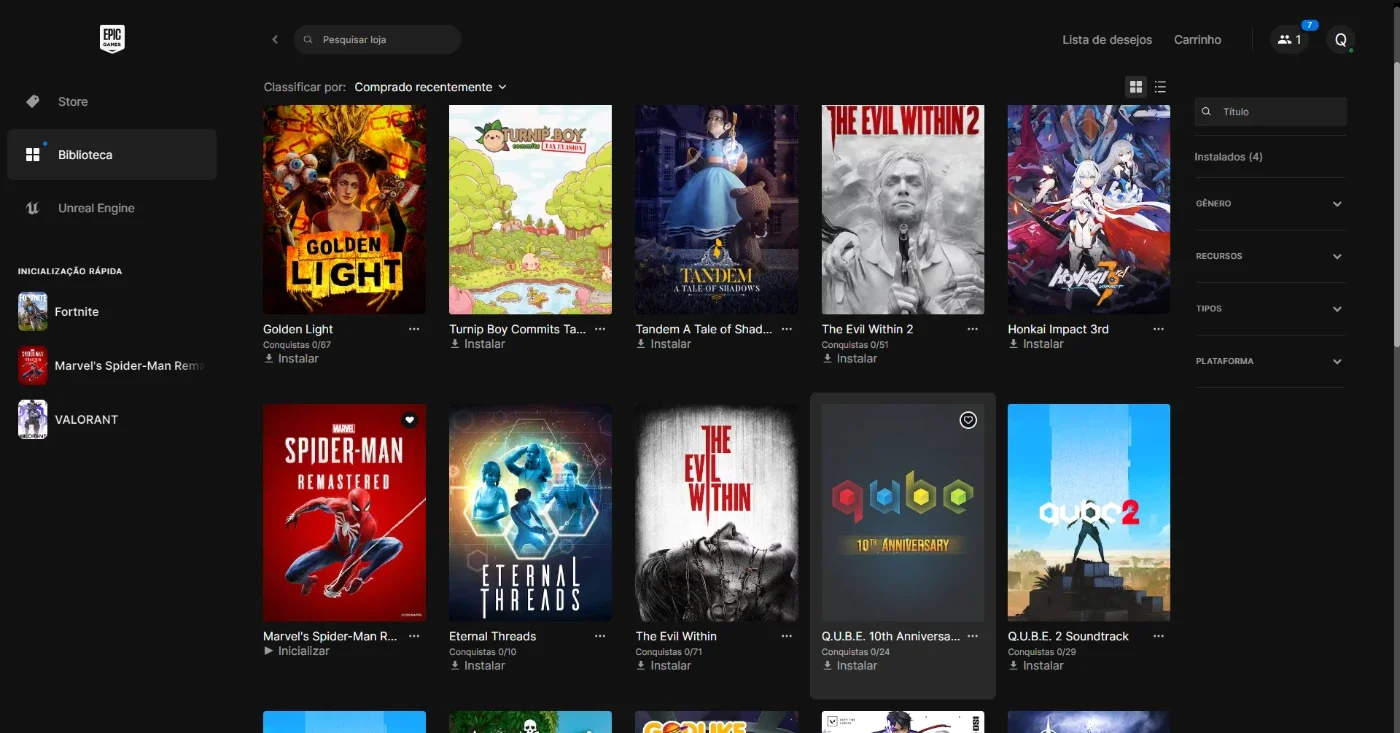Expand the RECURSOS filter

pyautogui.click(x=1270, y=256)
